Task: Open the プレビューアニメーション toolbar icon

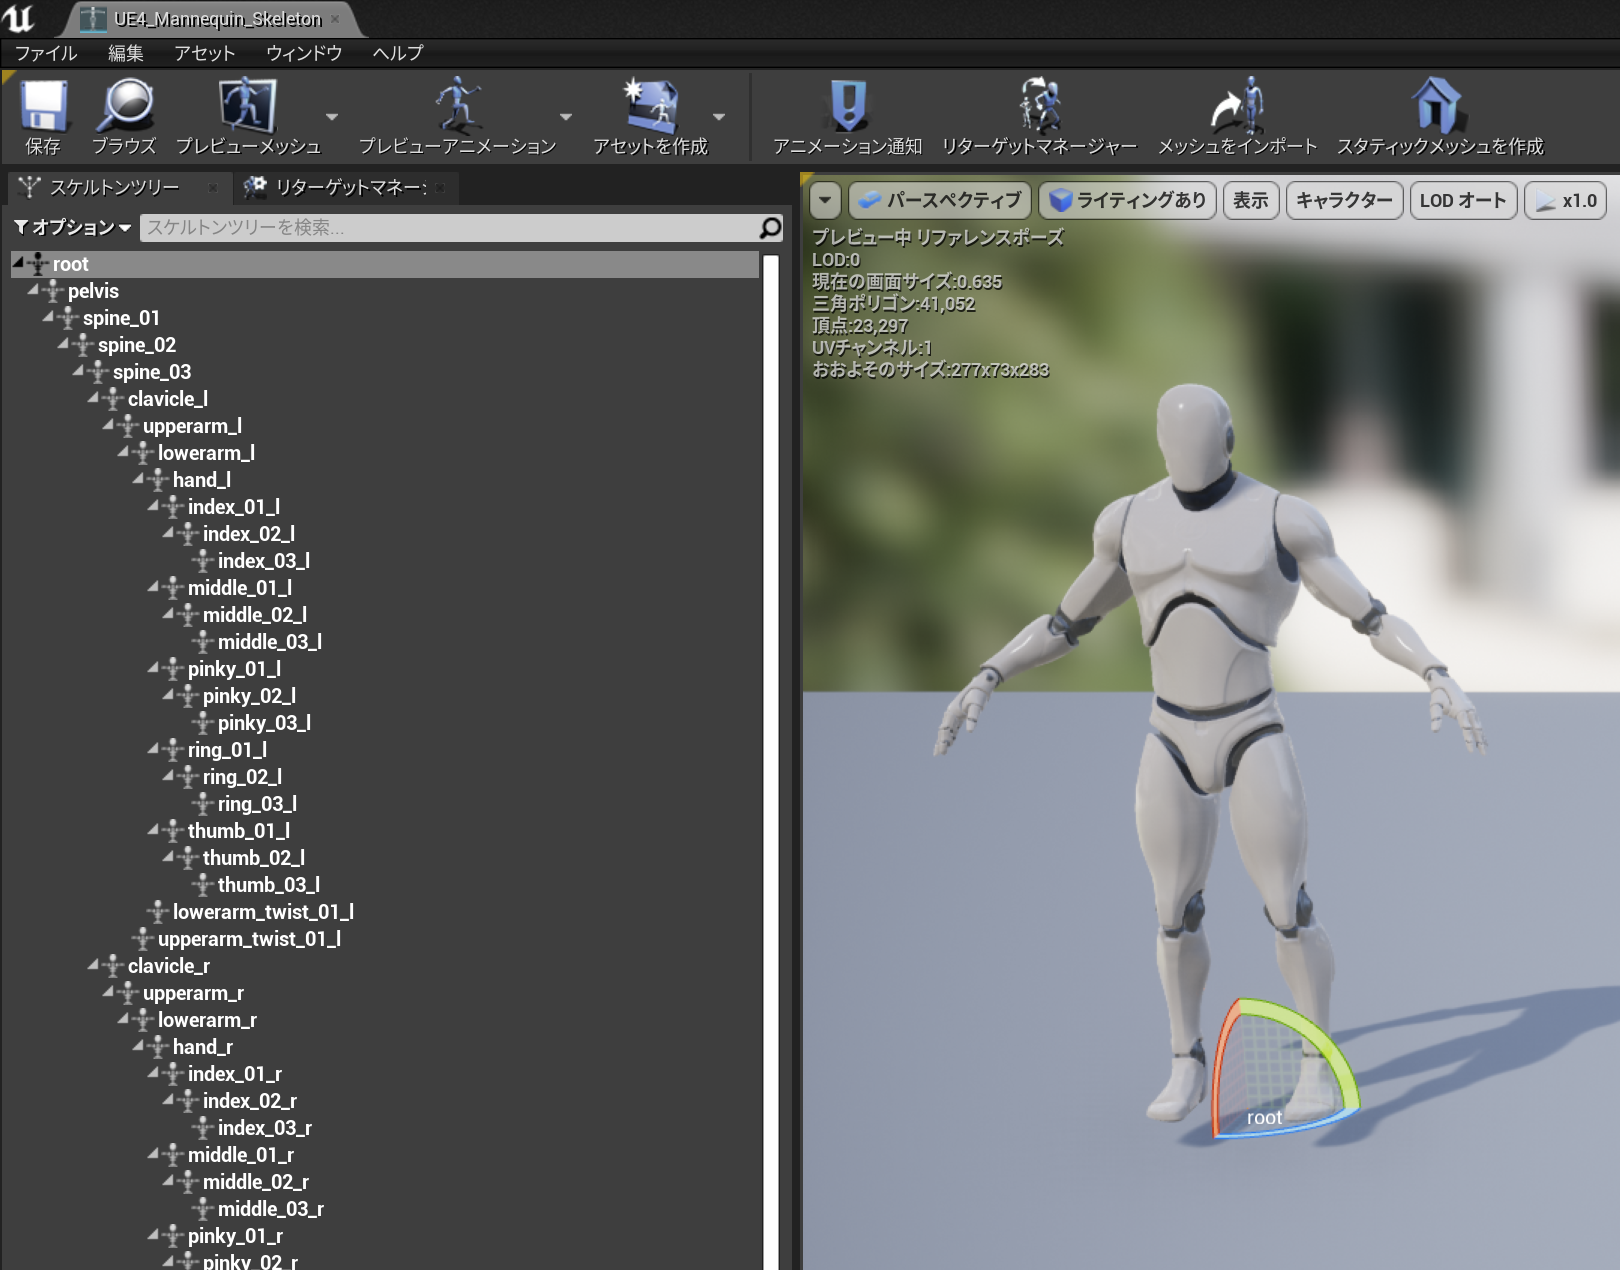Action: click(x=457, y=105)
